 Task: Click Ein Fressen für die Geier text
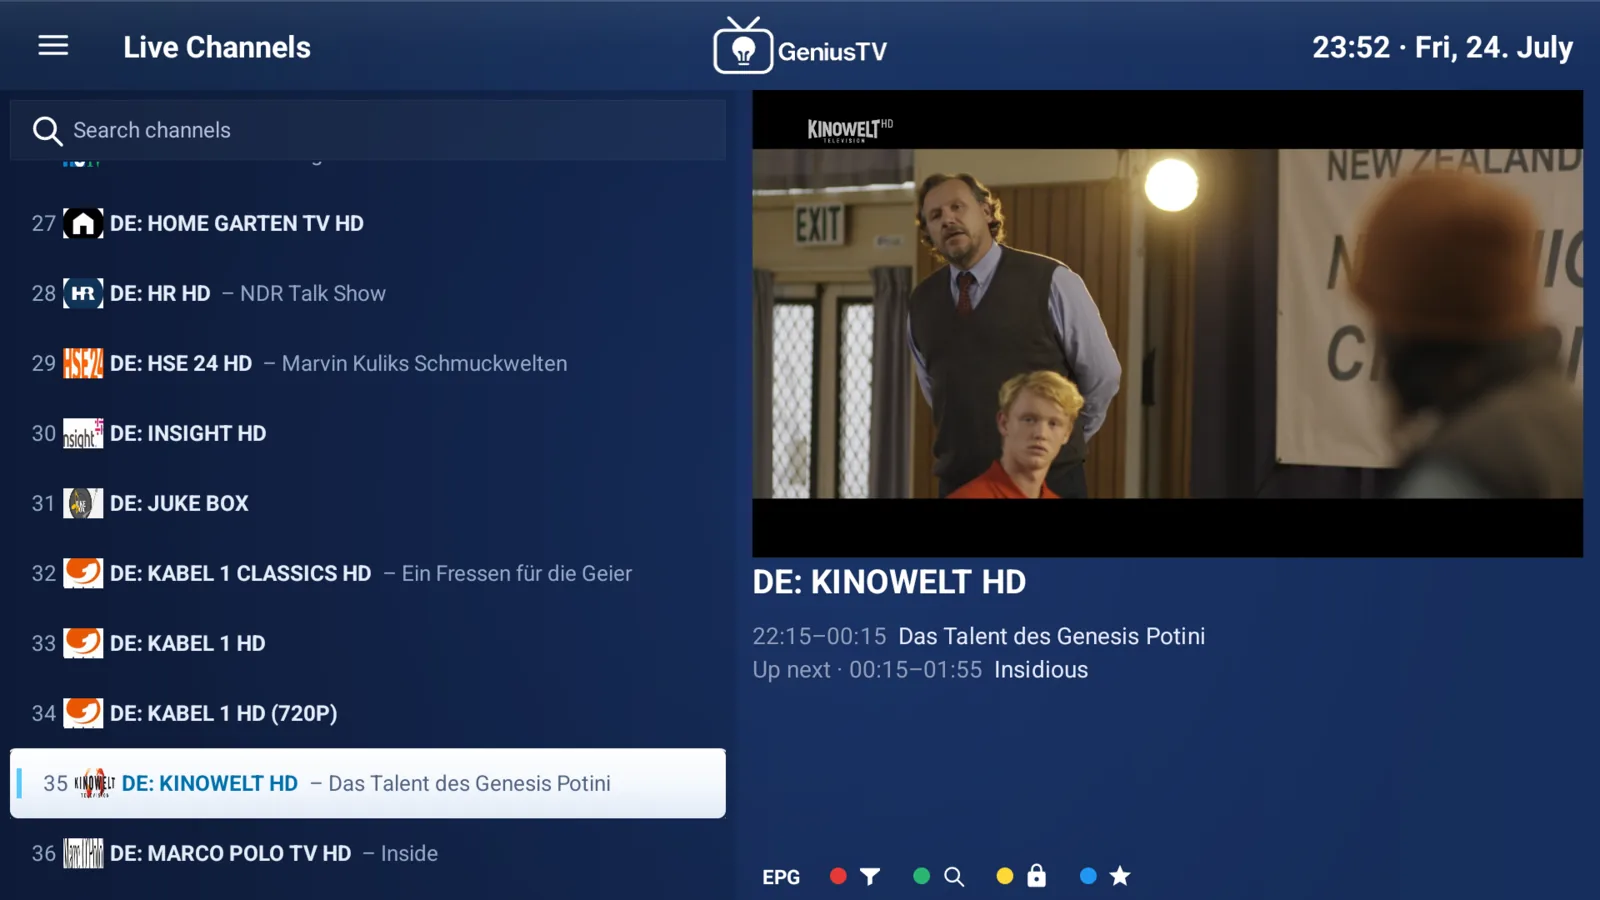[517, 573]
